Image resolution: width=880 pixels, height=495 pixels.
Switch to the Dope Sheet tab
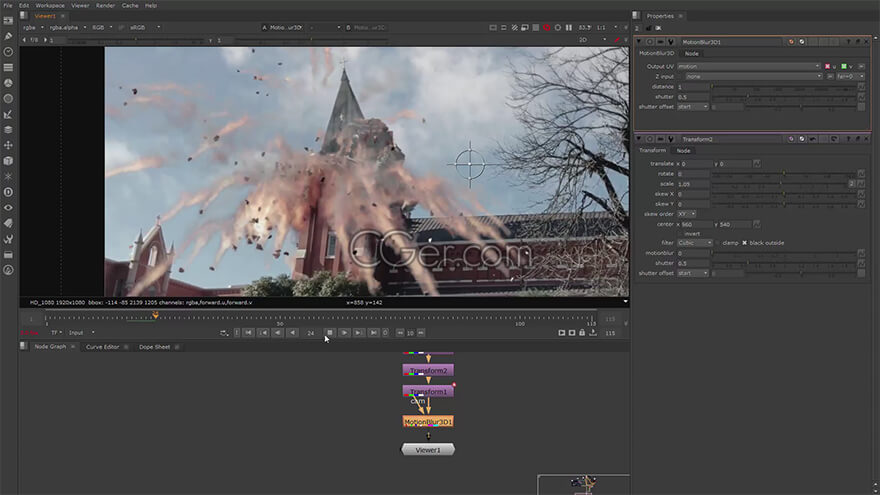[154, 347]
